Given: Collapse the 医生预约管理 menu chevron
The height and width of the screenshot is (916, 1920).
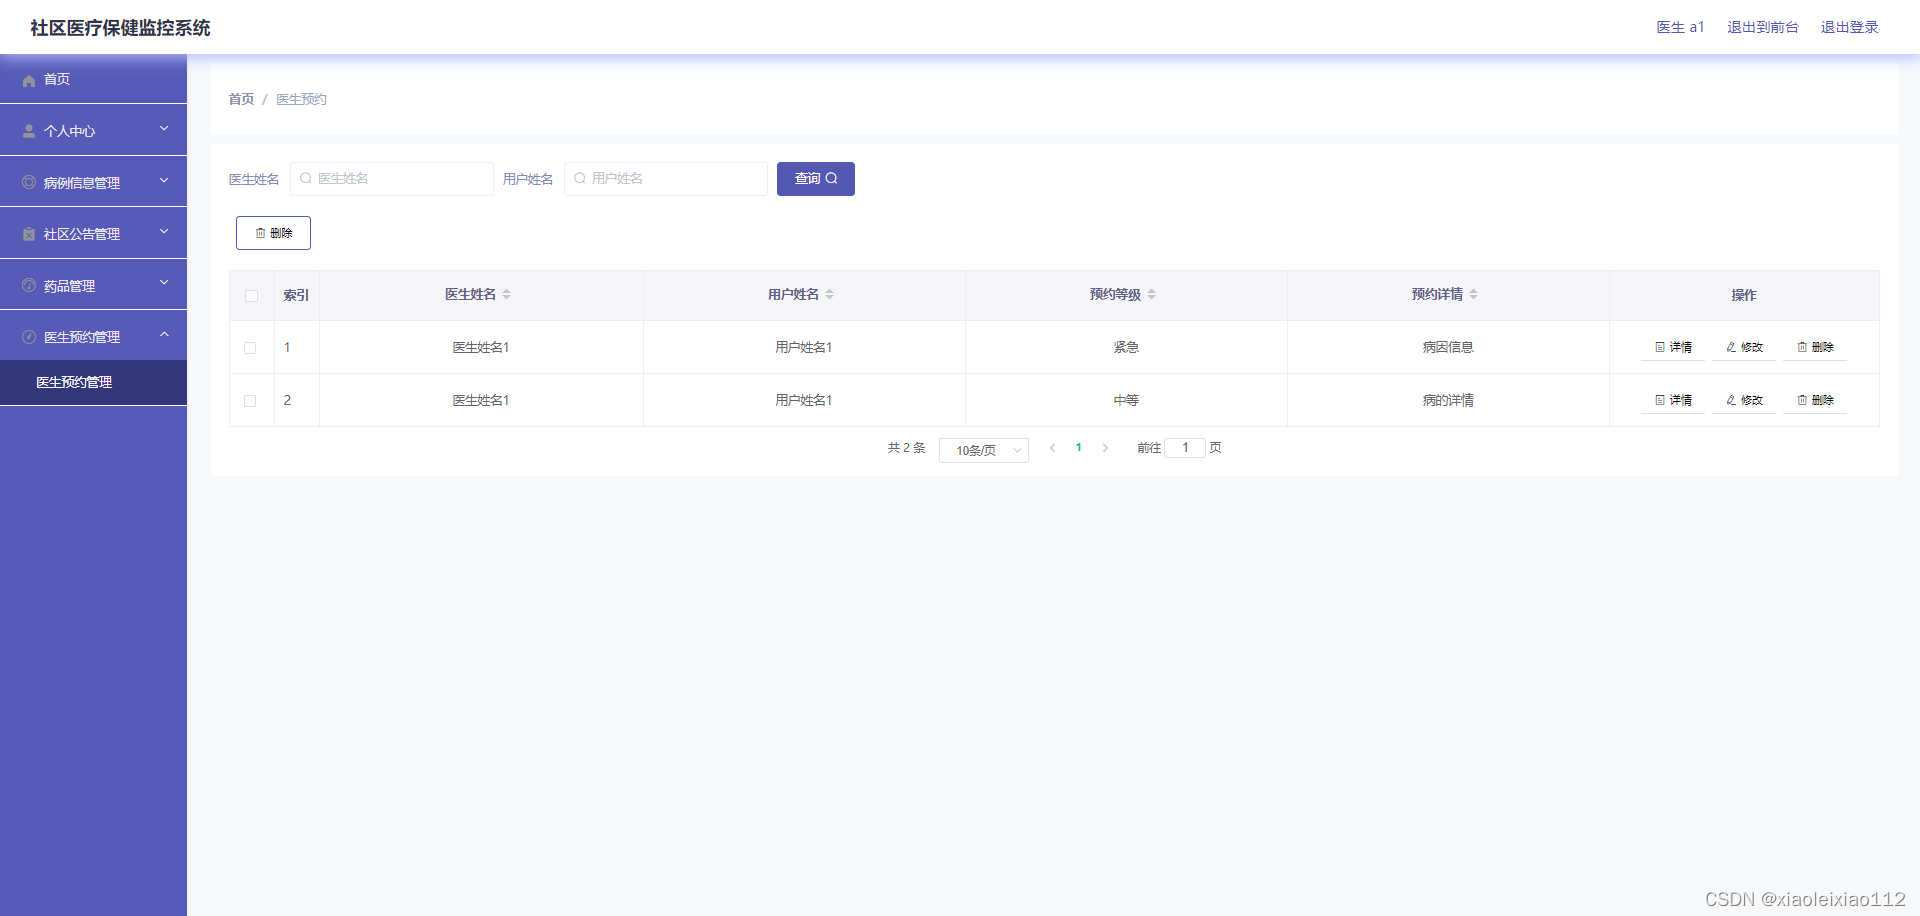Looking at the screenshot, I should click(164, 335).
